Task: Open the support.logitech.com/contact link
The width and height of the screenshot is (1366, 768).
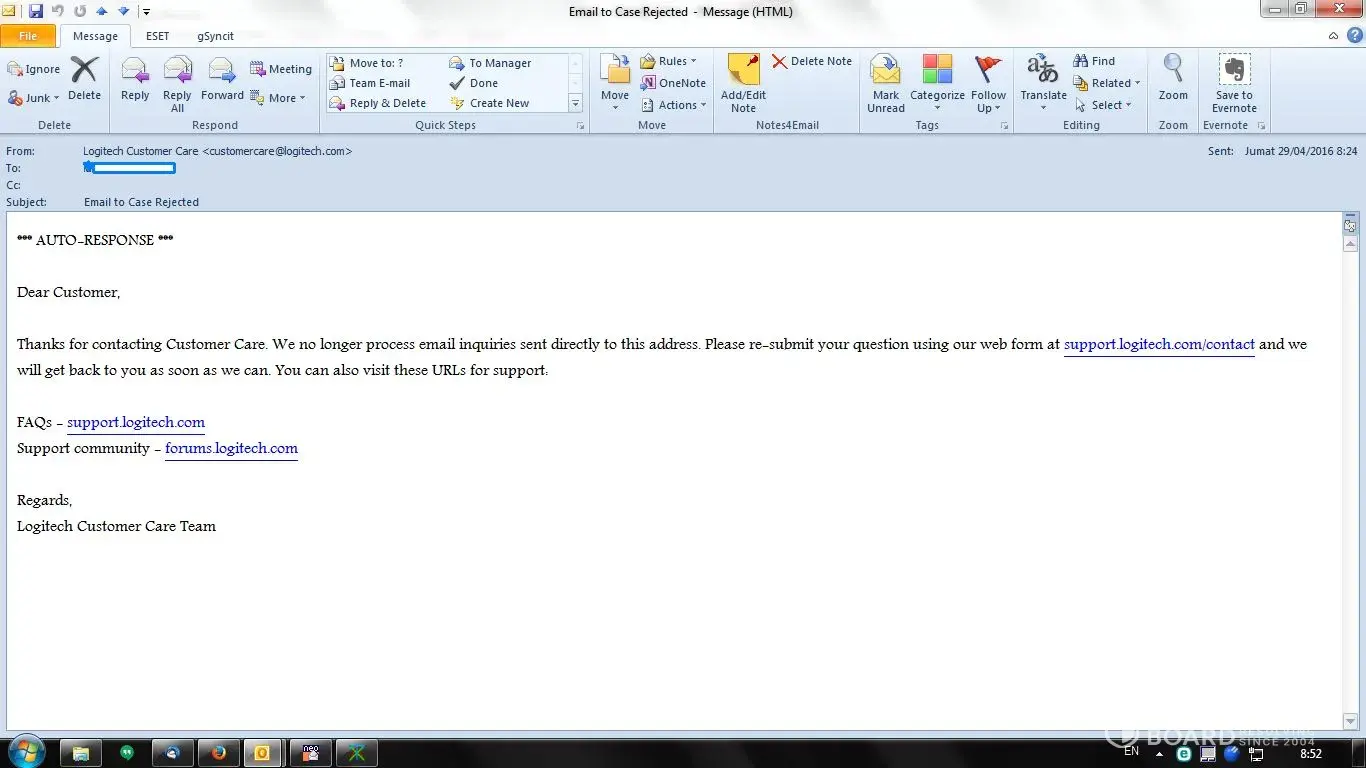Action: tap(1158, 344)
